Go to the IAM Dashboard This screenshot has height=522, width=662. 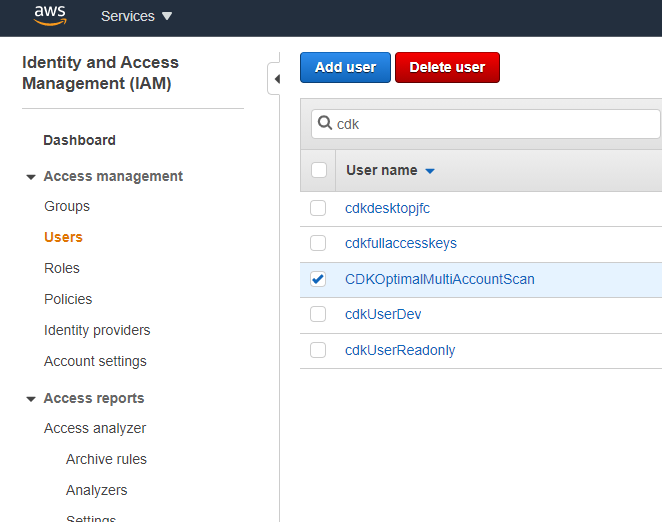(x=79, y=140)
